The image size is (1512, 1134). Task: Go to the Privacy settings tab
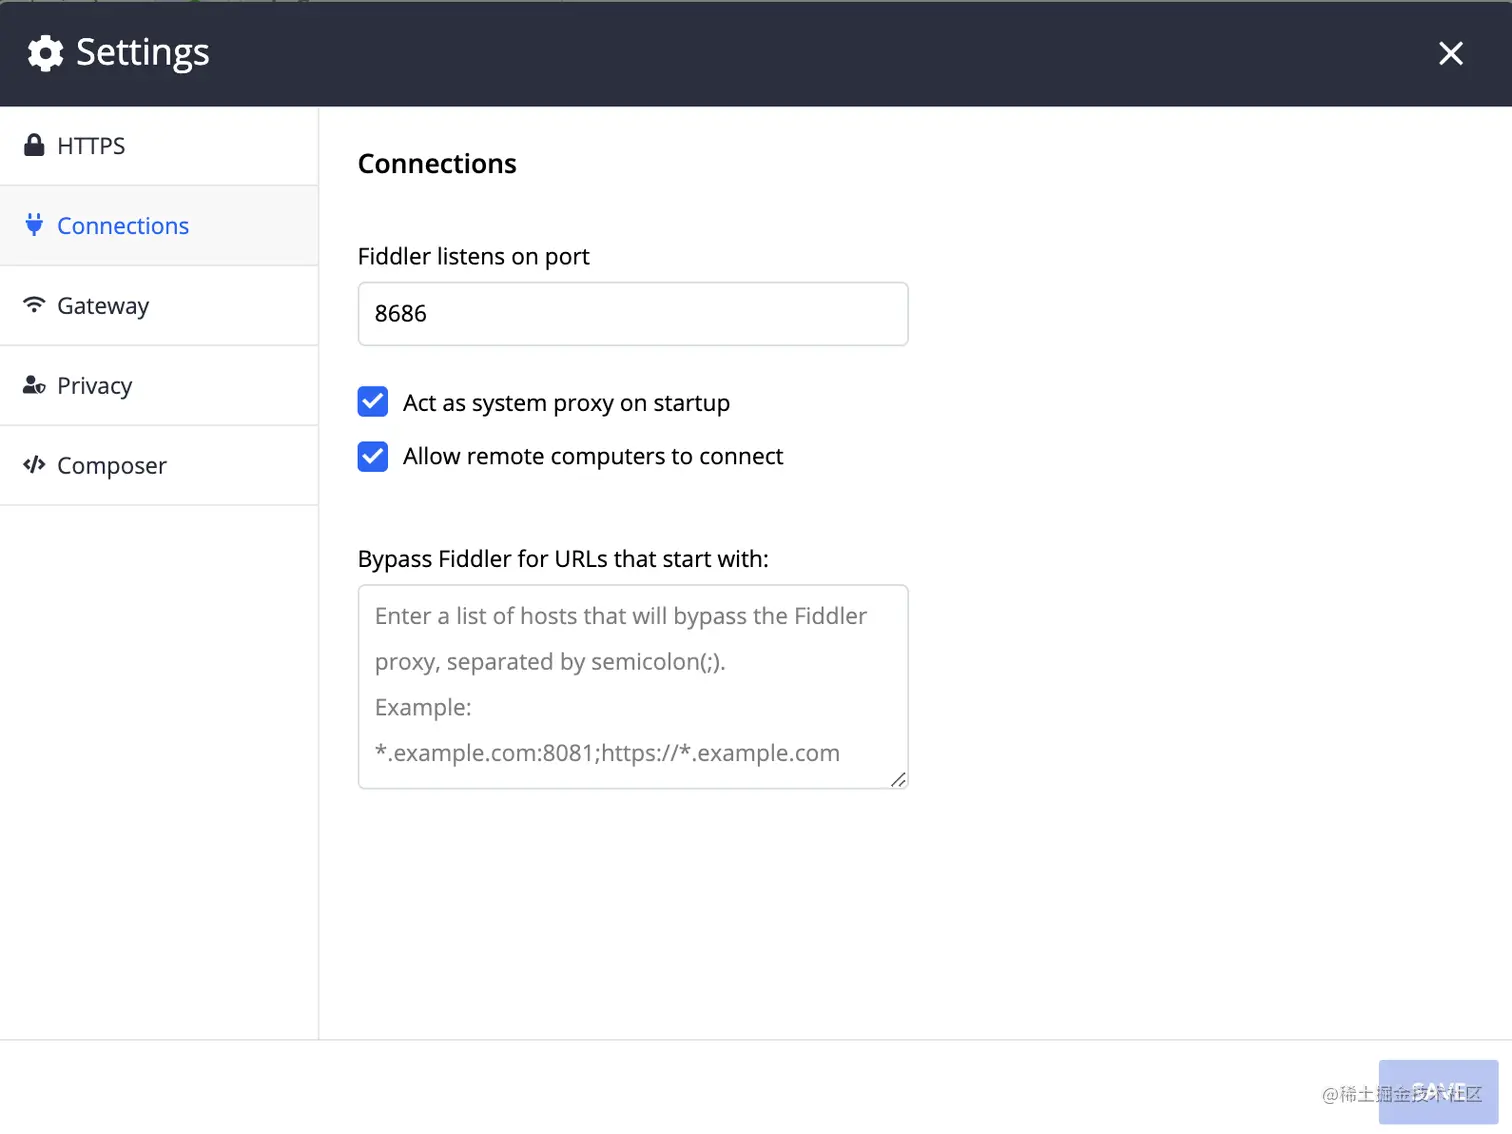point(95,386)
